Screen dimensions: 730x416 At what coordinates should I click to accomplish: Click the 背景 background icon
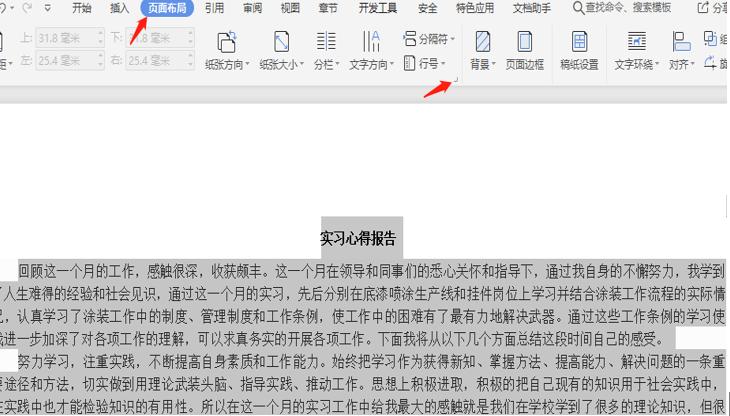(x=483, y=42)
